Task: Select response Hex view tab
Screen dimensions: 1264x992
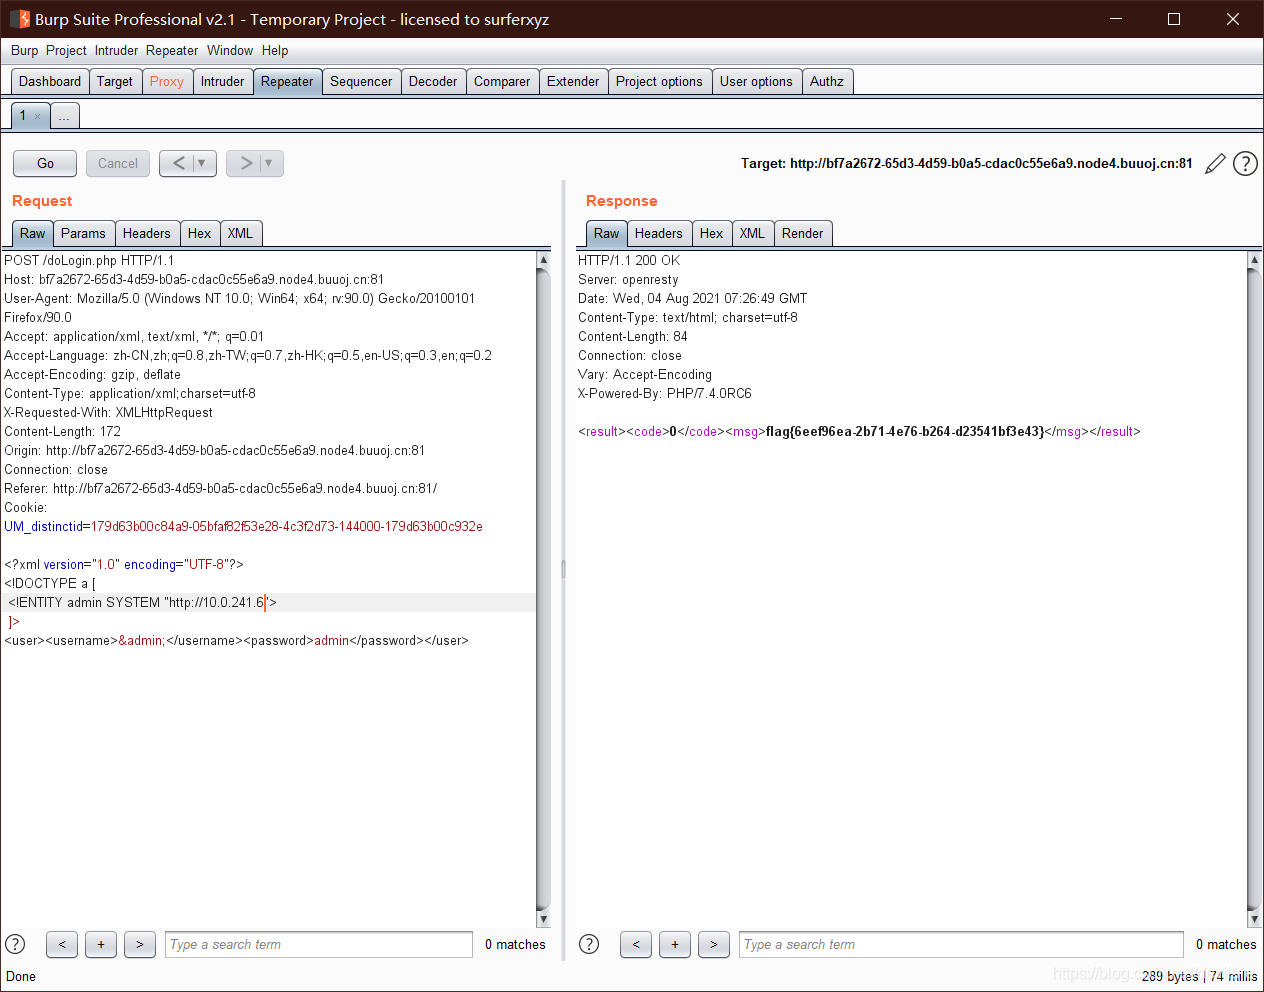Action: tap(712, 233)
